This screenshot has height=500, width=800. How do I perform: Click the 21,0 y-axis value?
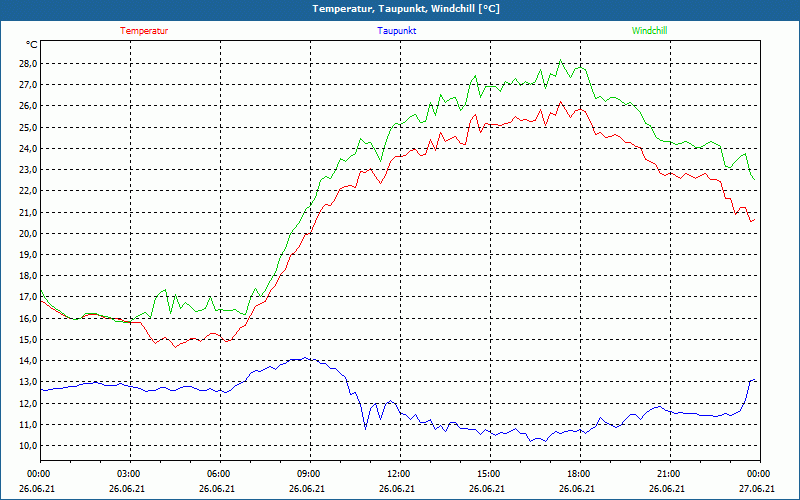[28, 212]
